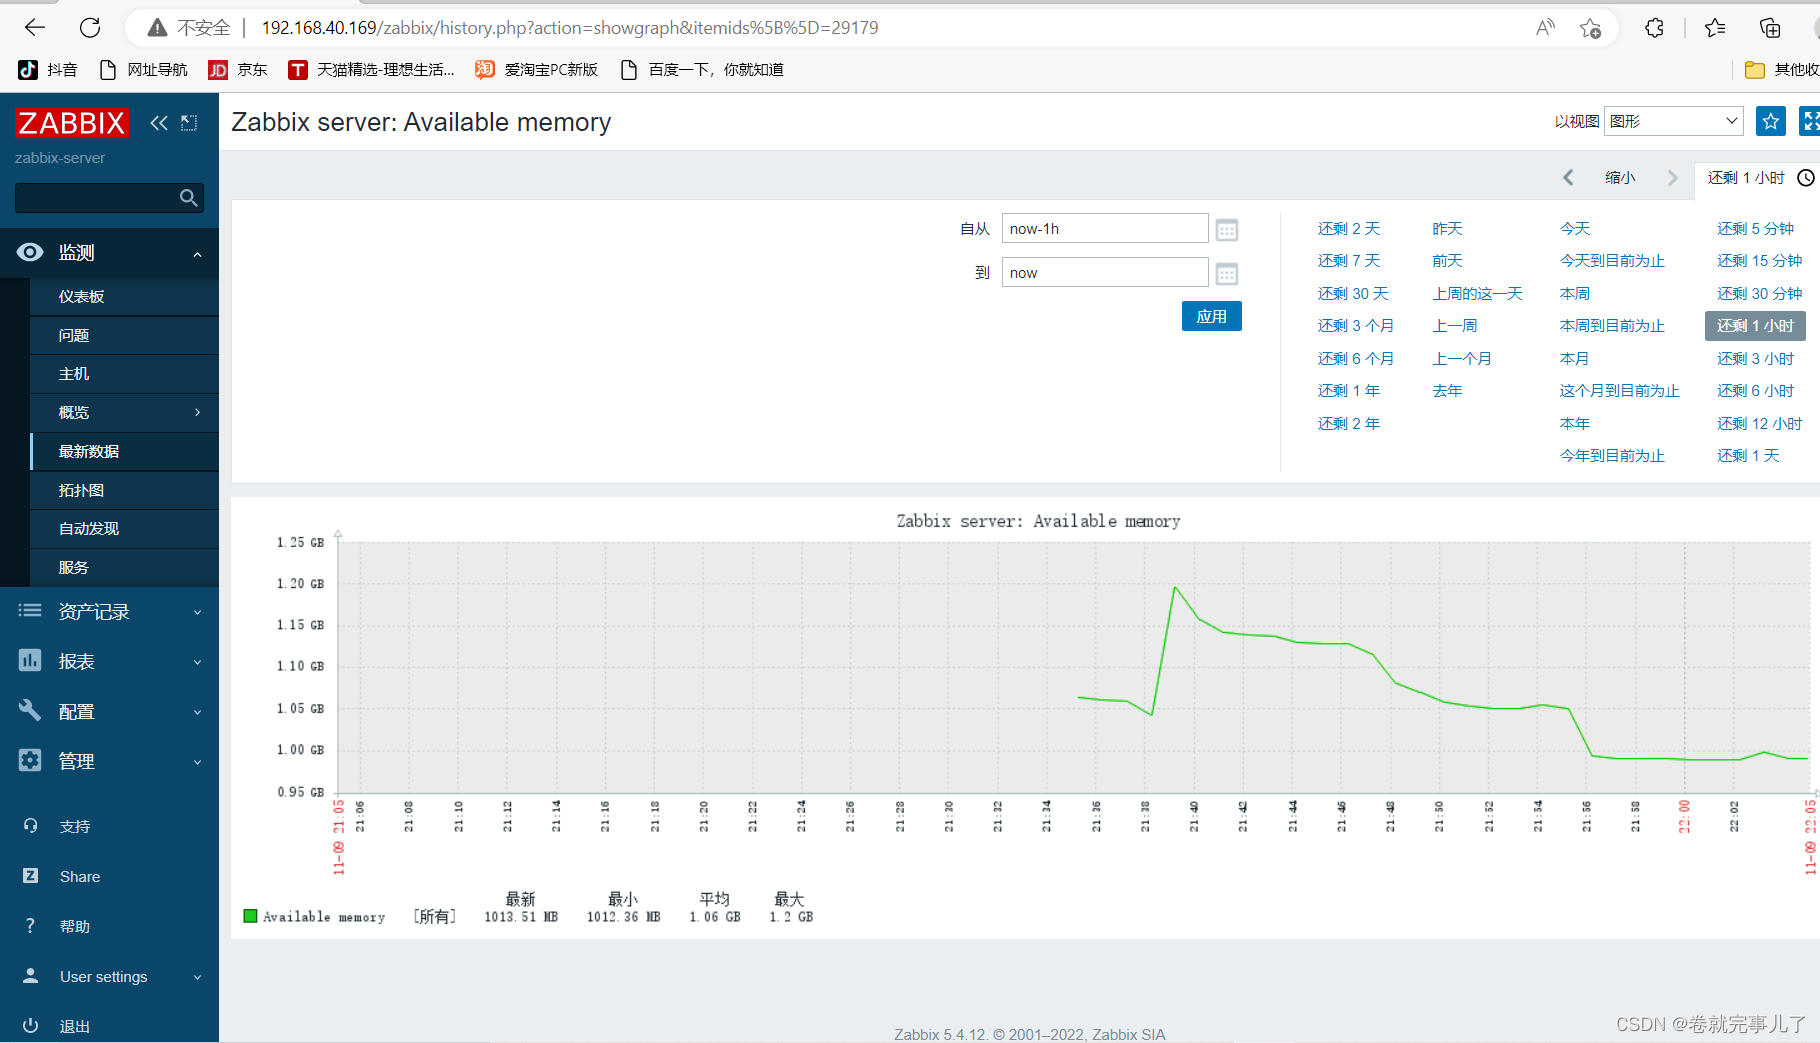
Task: Open the Share link
Action: (80, 877)
